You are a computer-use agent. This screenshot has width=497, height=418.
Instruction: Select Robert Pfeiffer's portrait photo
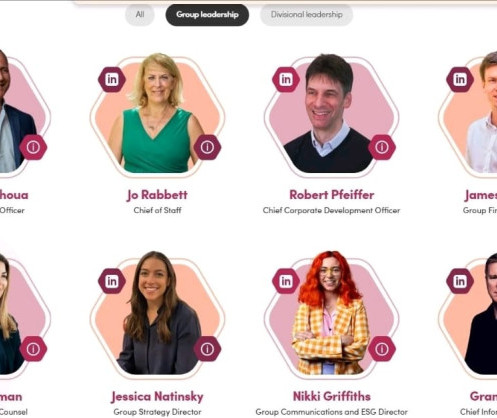tap(330, 113)
